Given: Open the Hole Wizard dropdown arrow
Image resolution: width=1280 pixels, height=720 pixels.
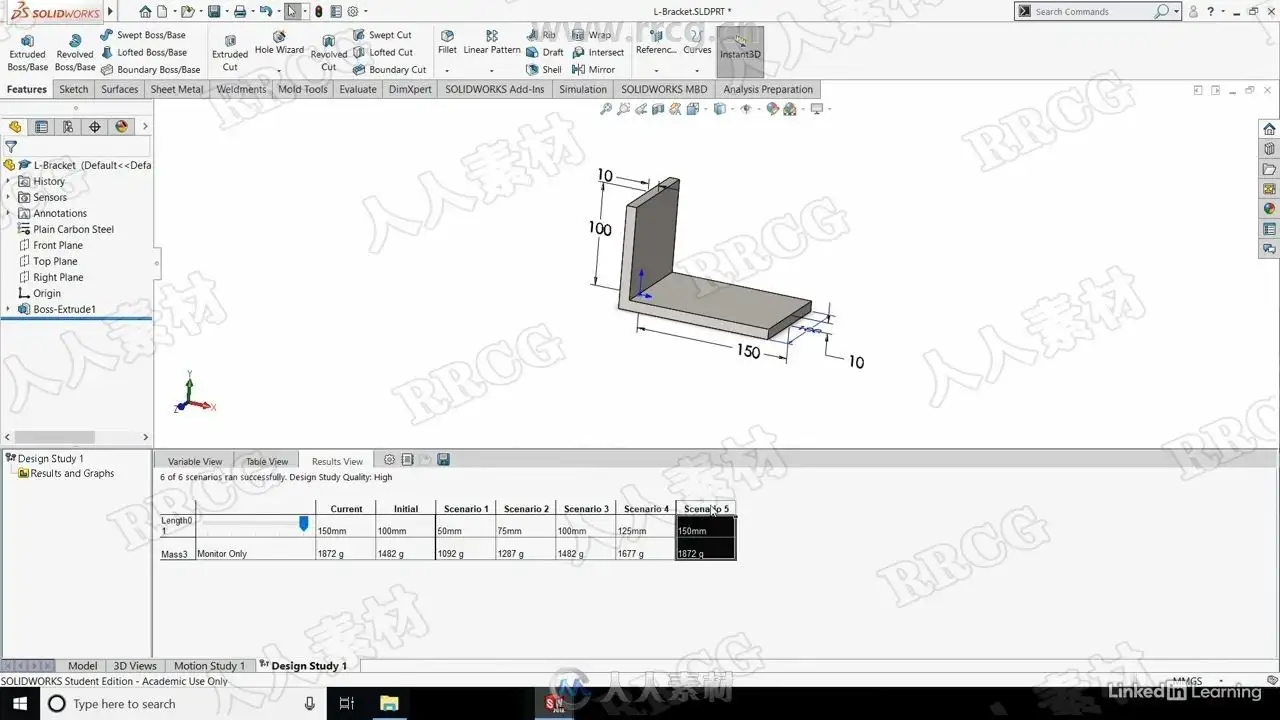Looking at the screenshot, I should 279,71.
